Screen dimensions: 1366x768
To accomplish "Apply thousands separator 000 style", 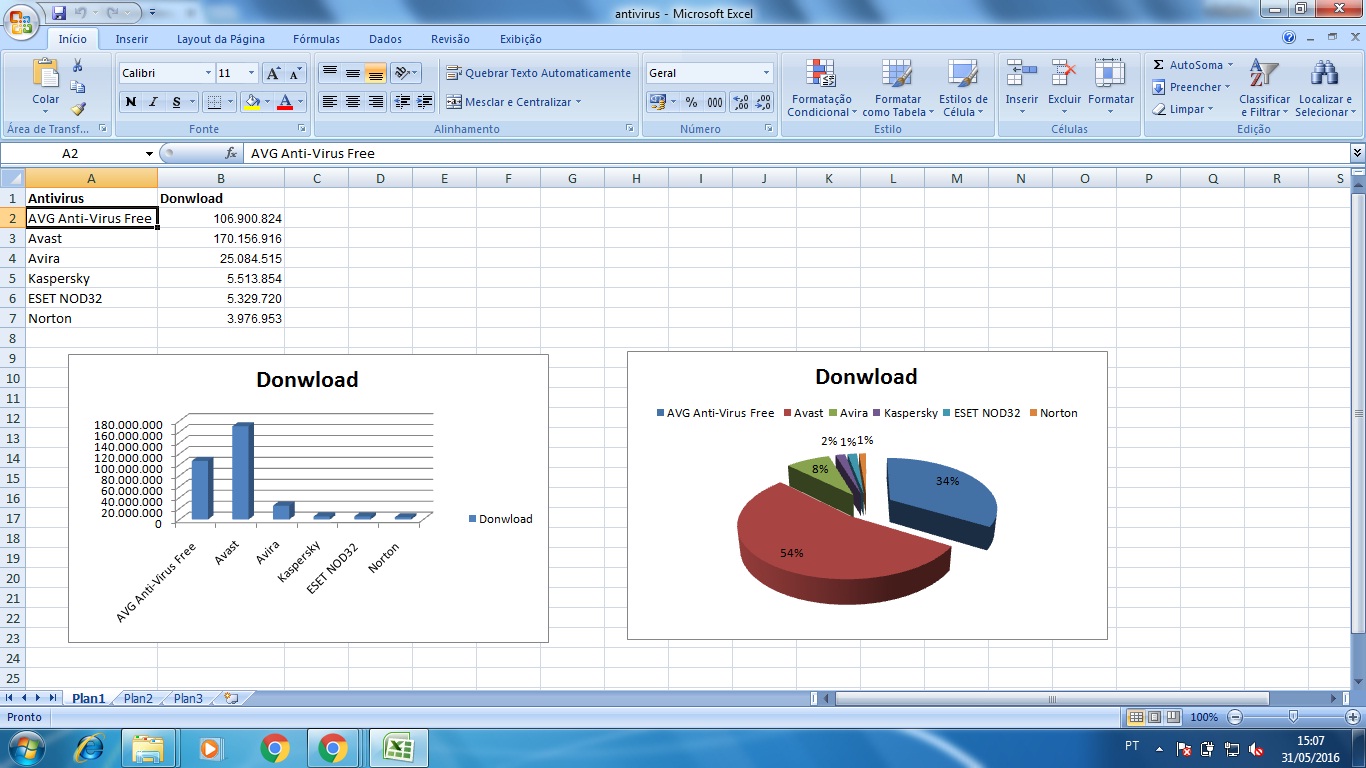I will [715, 102].
